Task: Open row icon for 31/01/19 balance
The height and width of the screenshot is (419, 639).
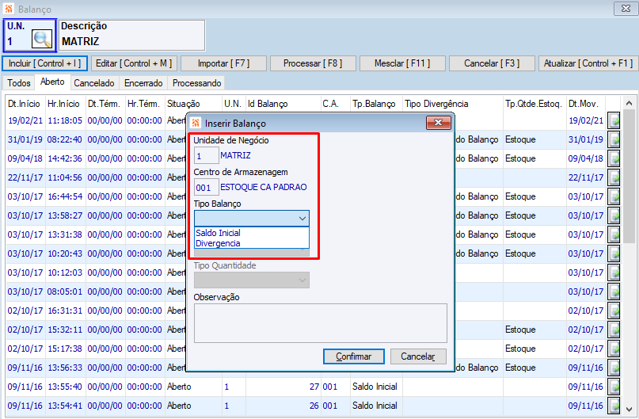Action: coord(613,139)
